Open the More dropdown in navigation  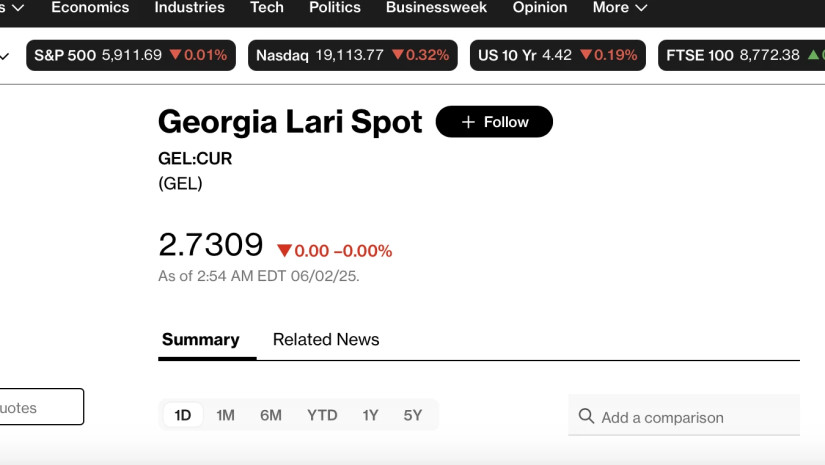pos(620,8)
